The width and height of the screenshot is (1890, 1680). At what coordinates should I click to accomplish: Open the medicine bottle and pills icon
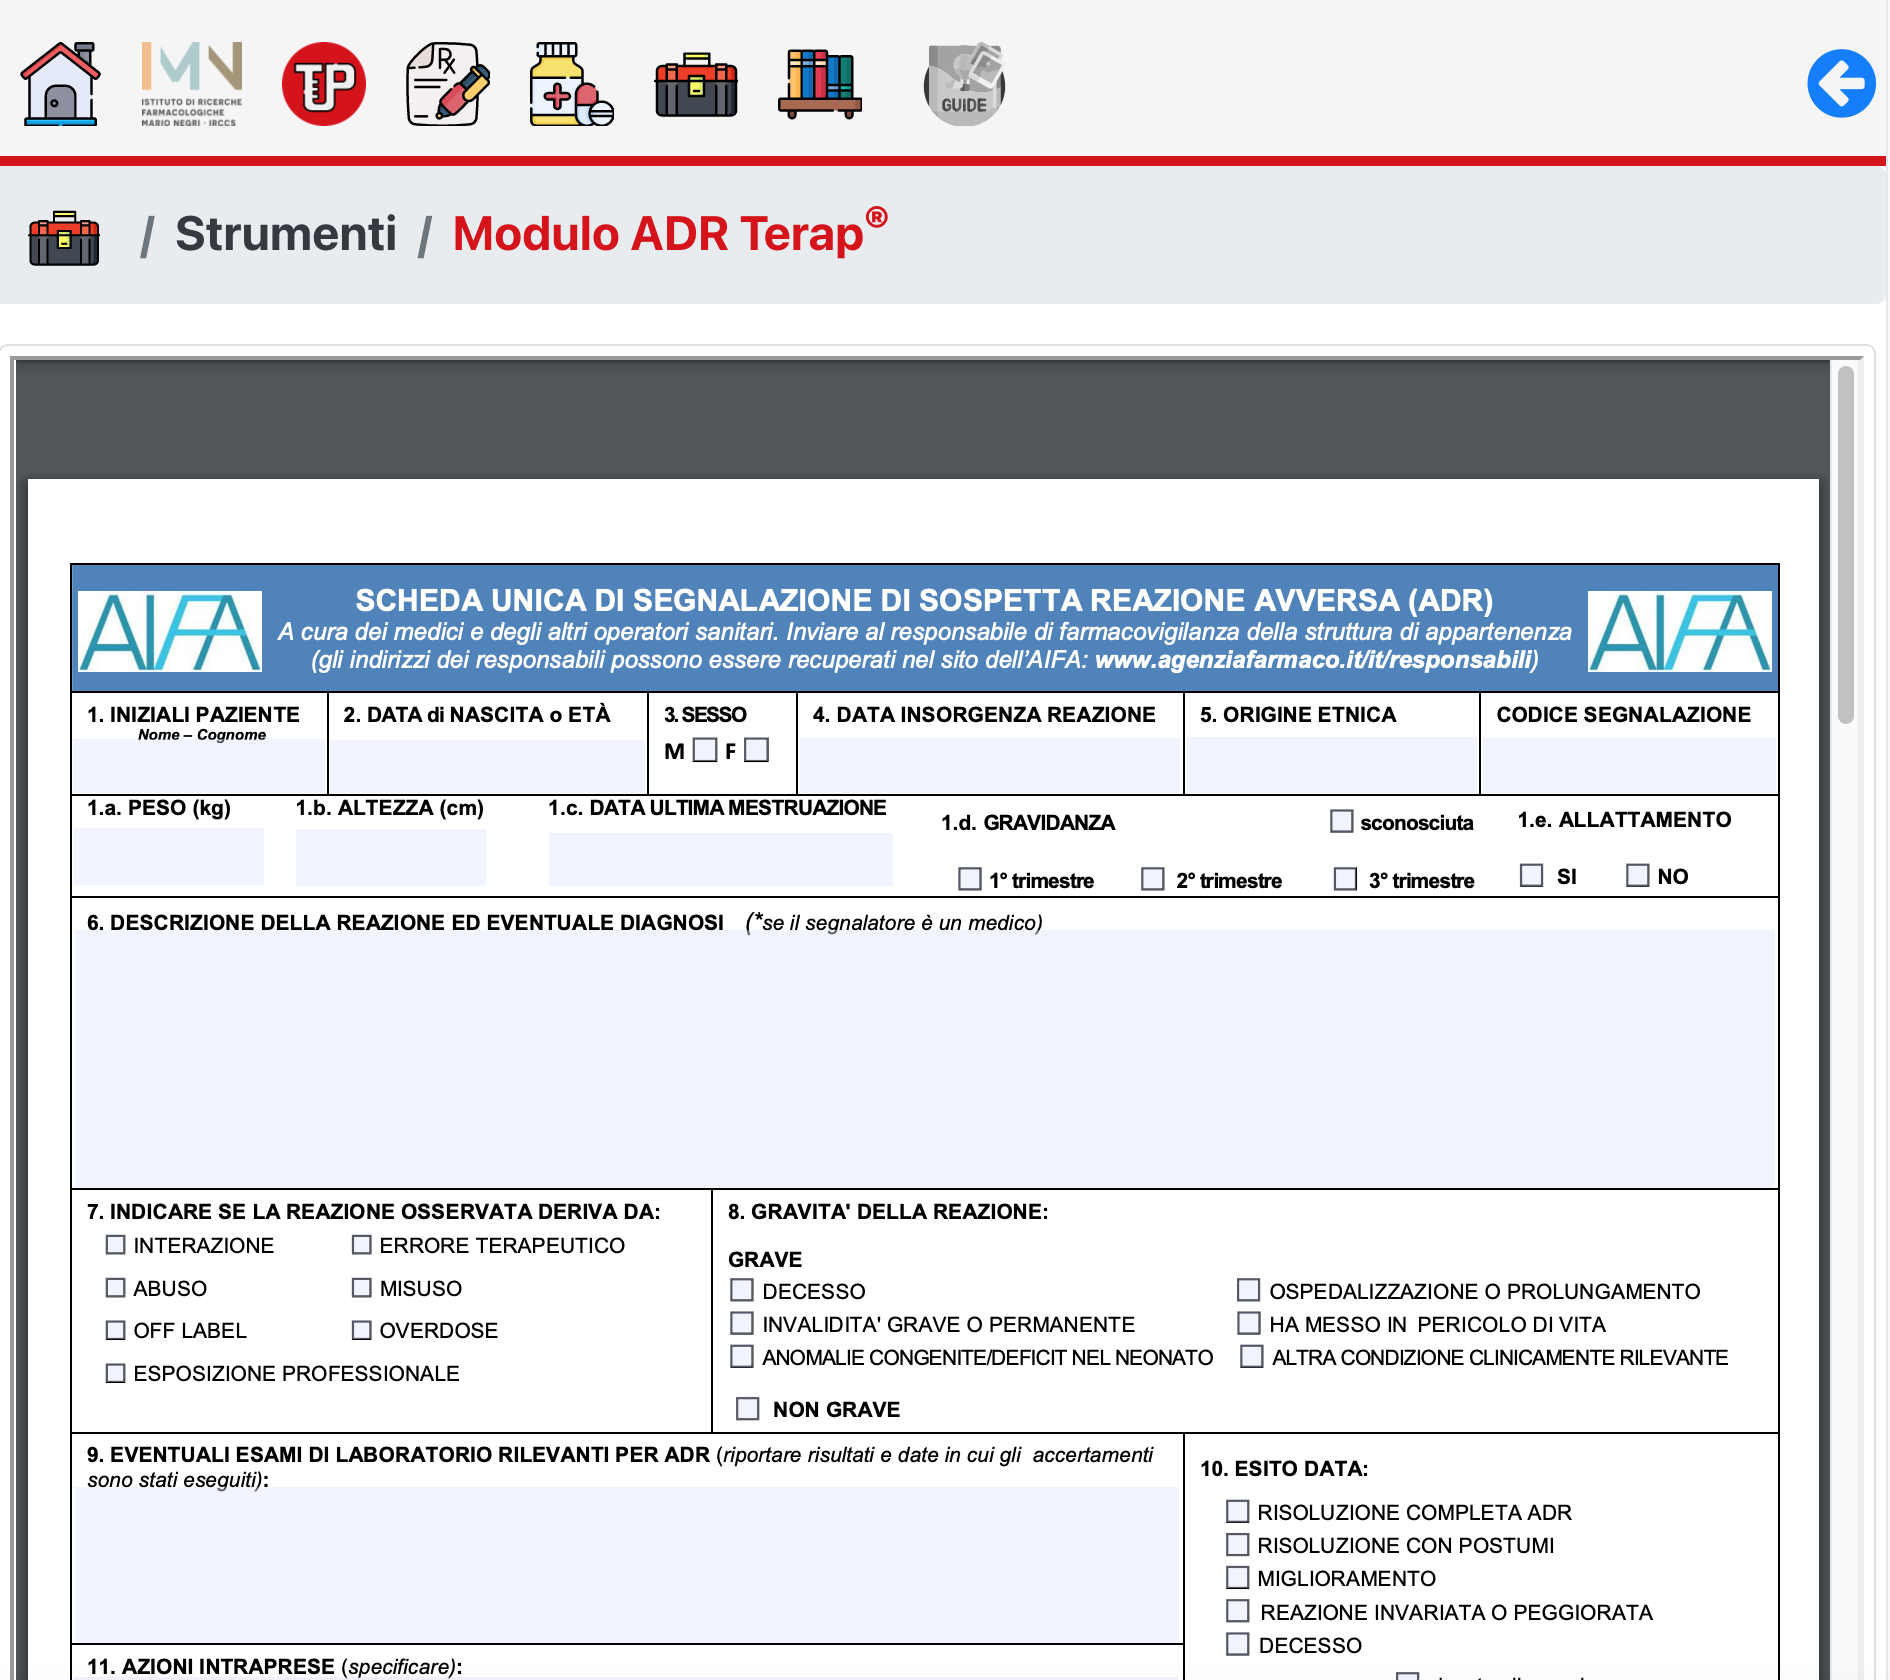[572, 84]
